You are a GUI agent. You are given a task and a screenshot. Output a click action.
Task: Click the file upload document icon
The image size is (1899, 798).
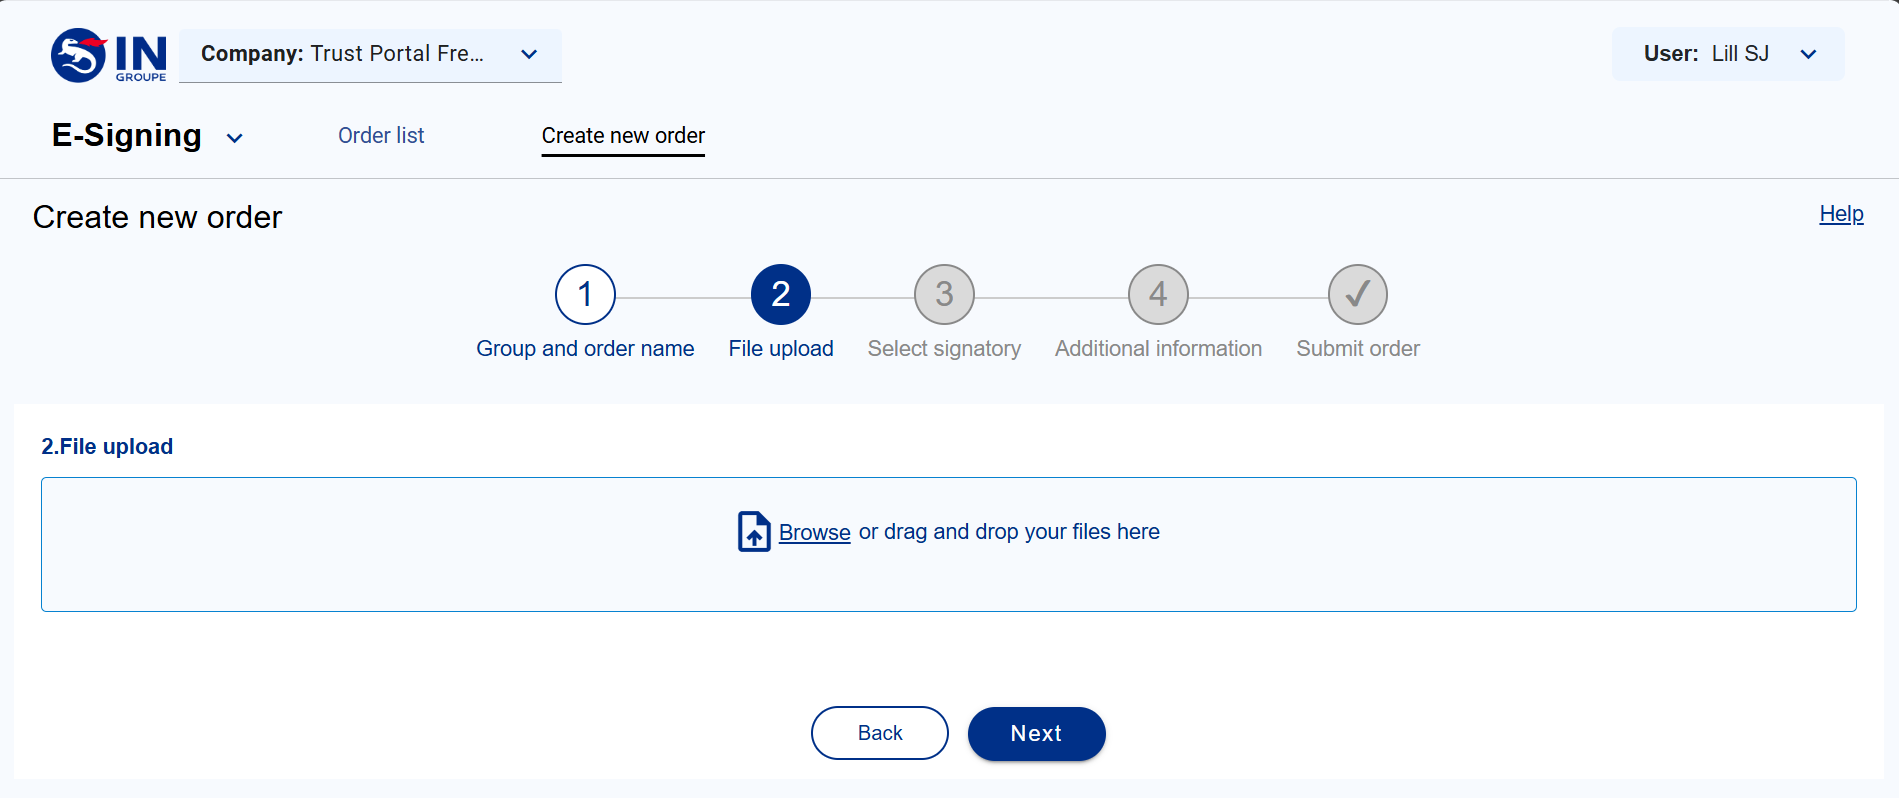pos(754,532)
